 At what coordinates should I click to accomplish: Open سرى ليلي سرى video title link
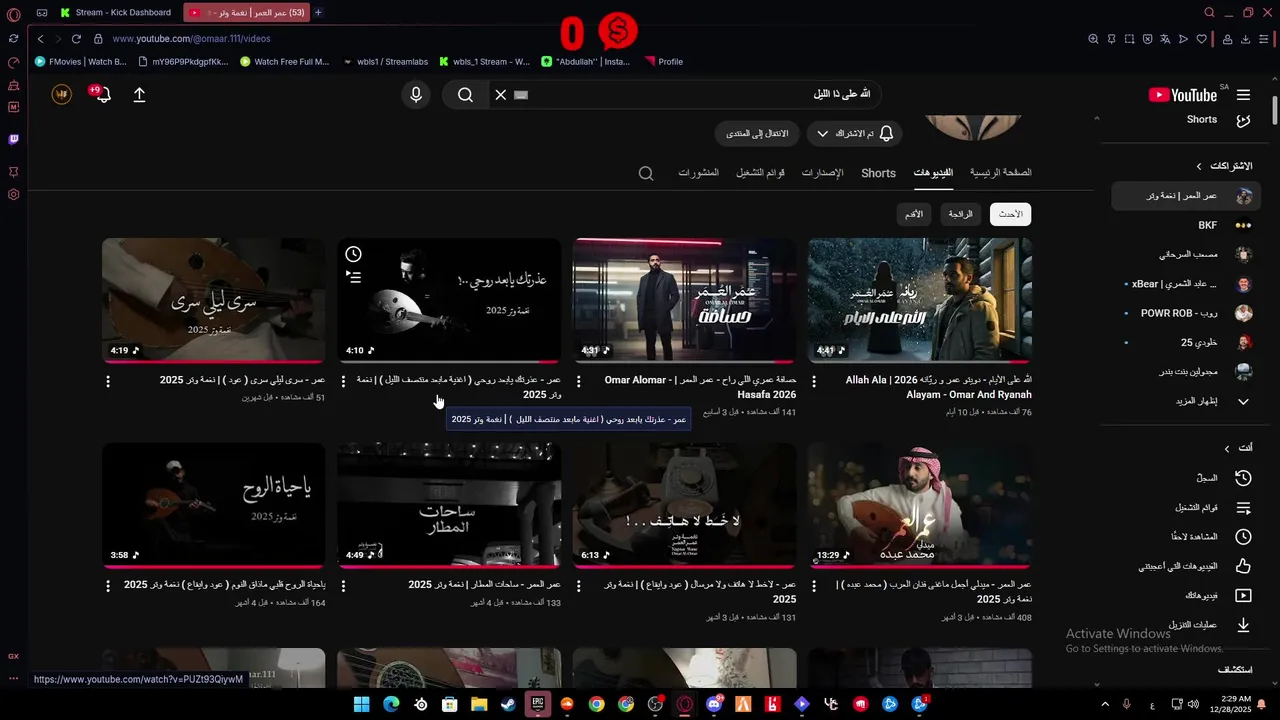pyautogui.click(x=242, y=380)
